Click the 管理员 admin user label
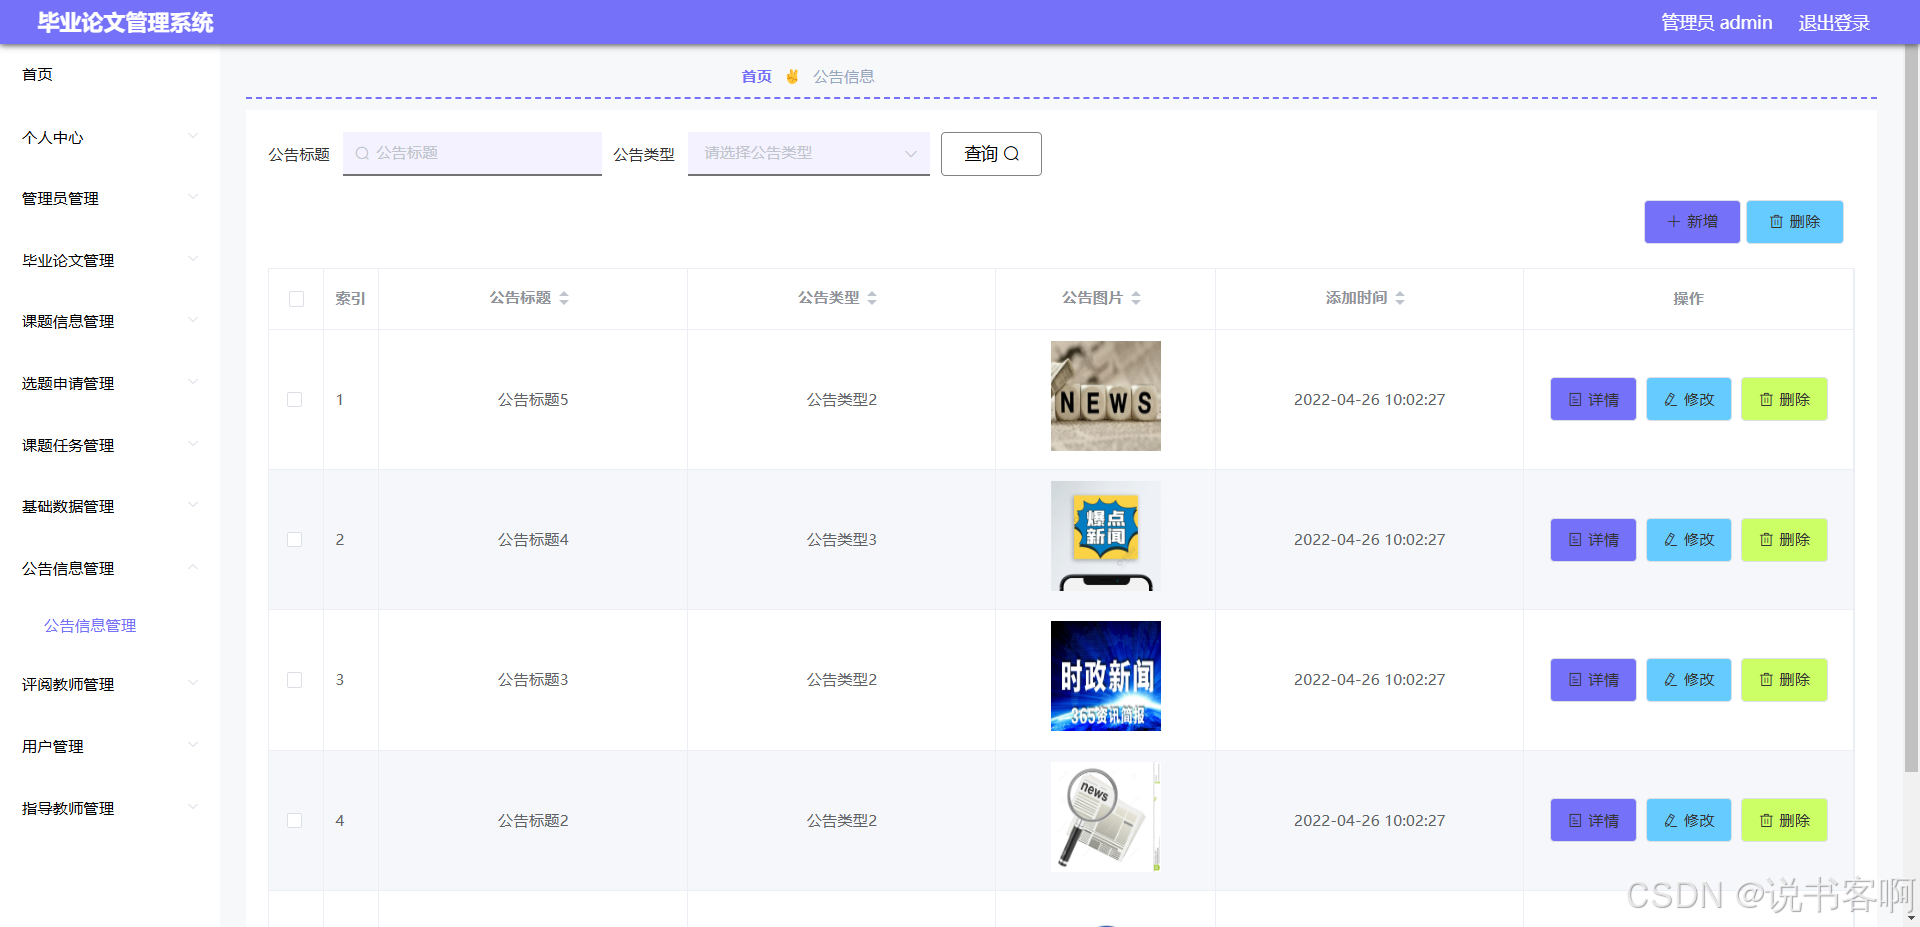The height and width of the screenshot is (927, 1920). click(x=1716, y=22)
